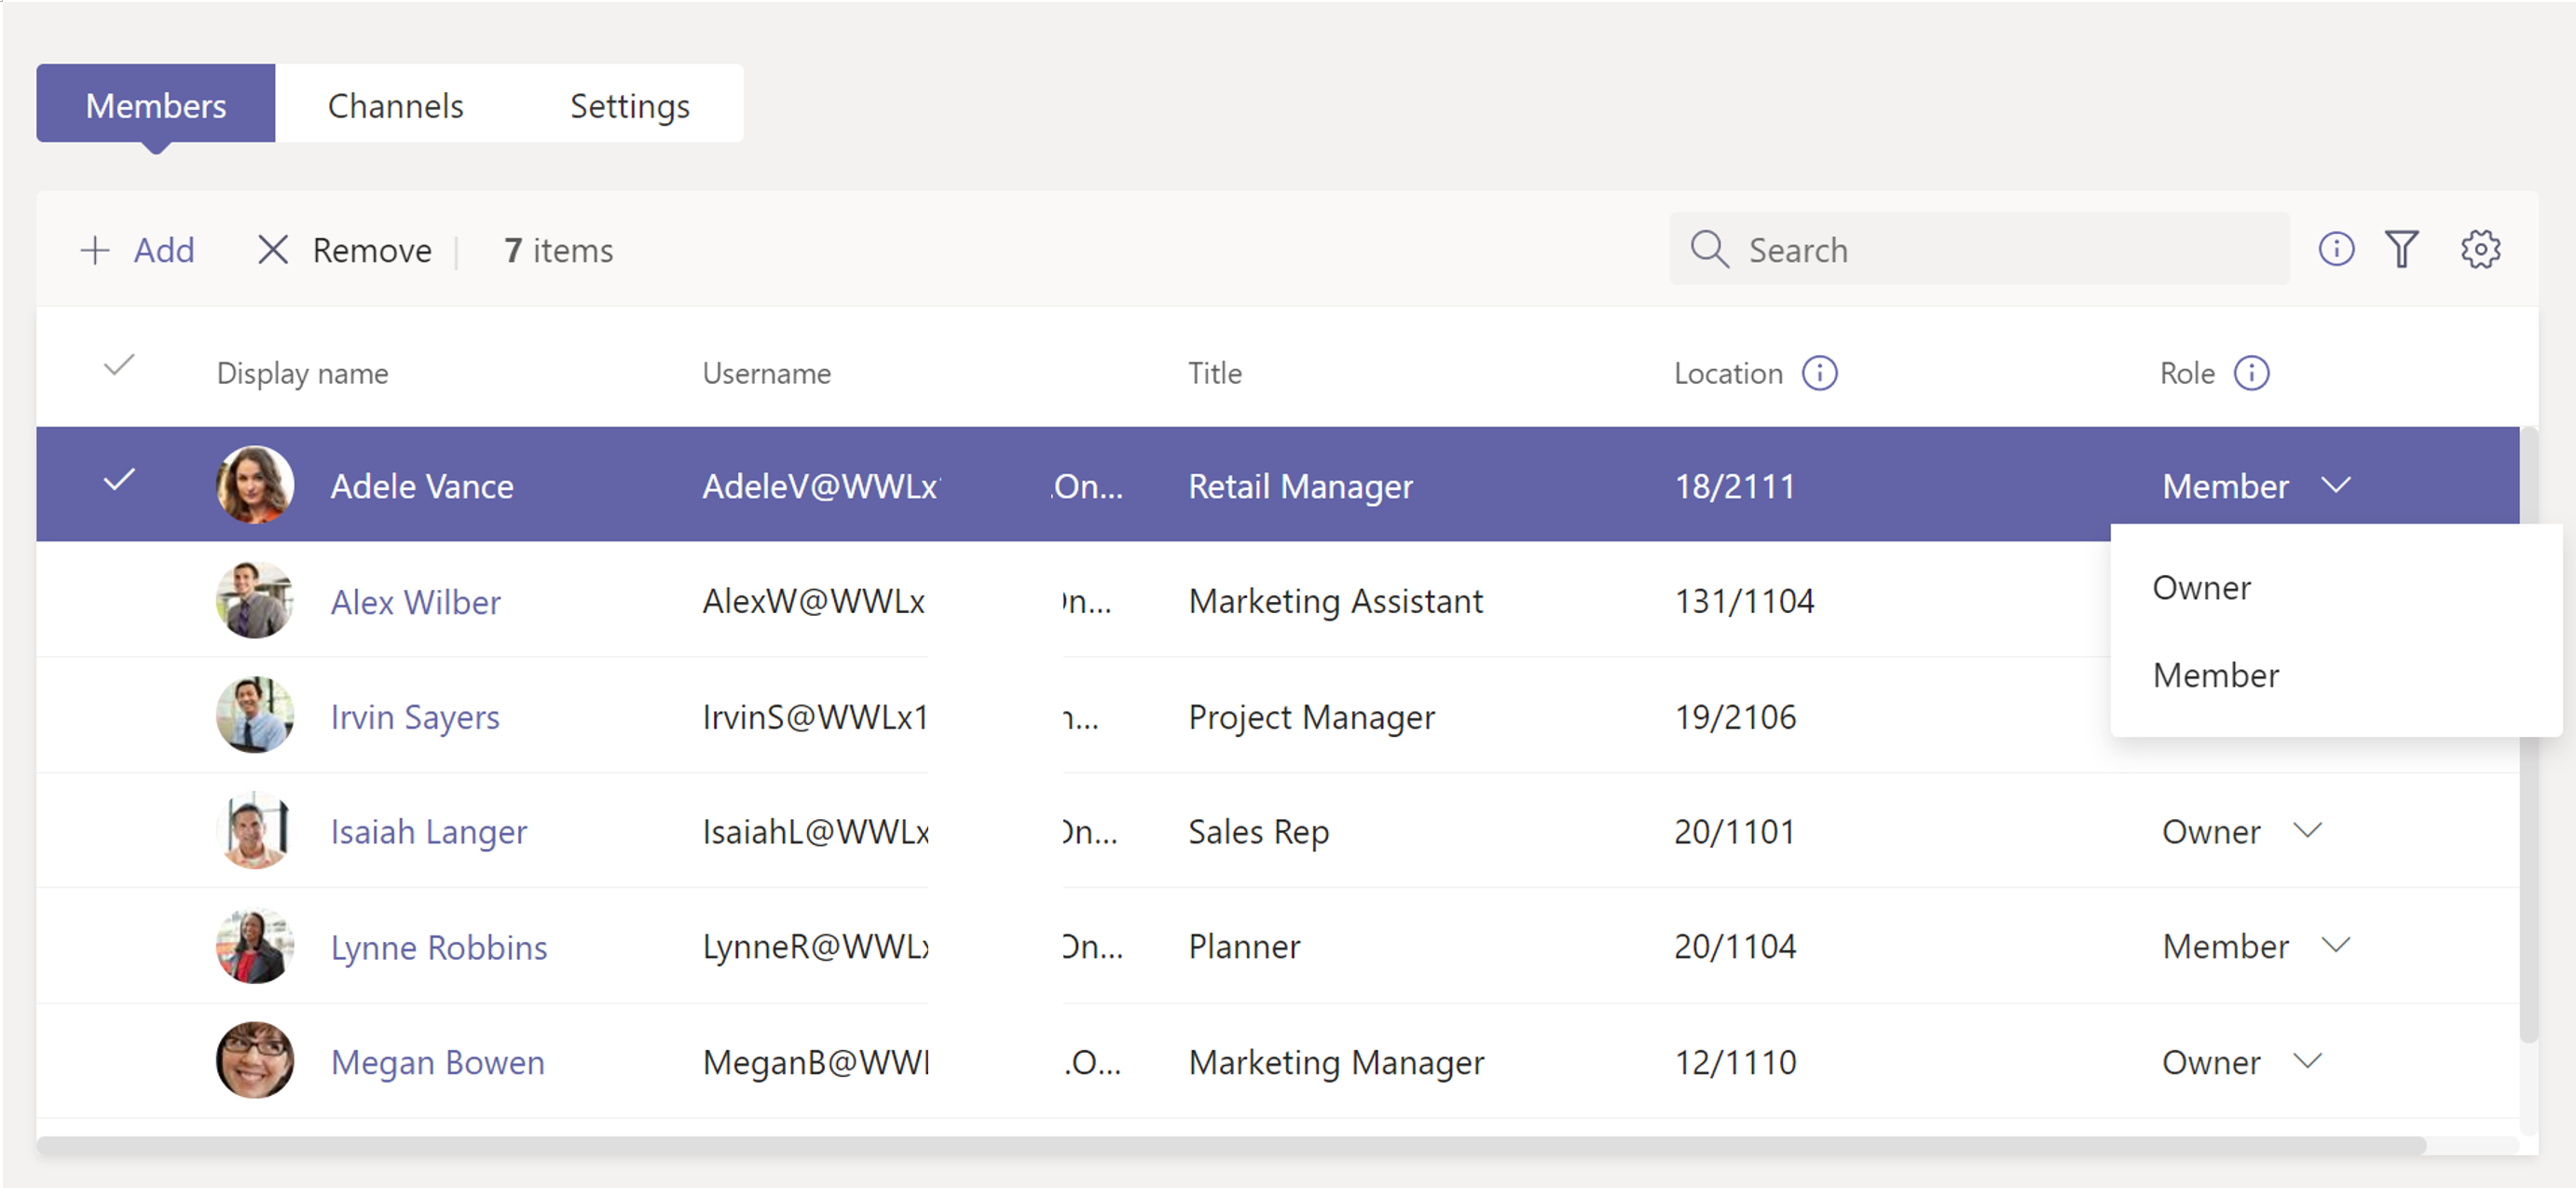
Task: Select Member role from dropdown menu
Action: pos(2218,672)
